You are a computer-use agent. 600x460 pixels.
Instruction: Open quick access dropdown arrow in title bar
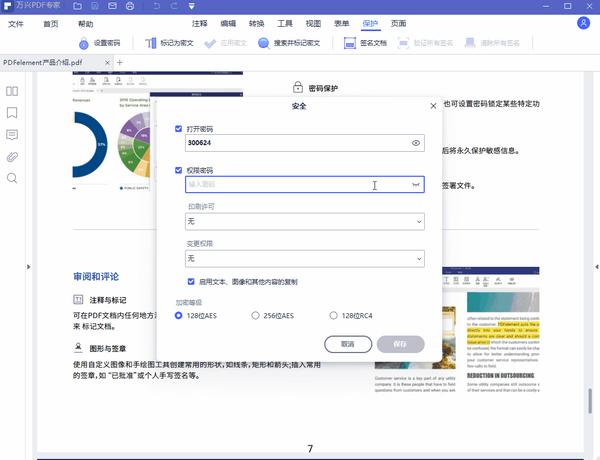point(192,6)
